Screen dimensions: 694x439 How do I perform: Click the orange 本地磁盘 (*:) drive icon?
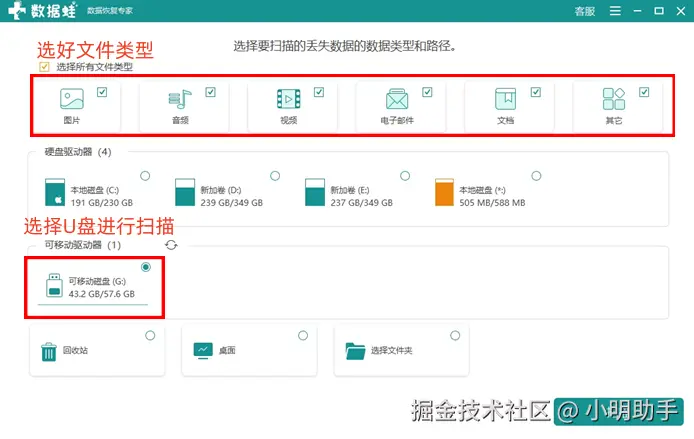pyautogui.click(x=444, y=192)
